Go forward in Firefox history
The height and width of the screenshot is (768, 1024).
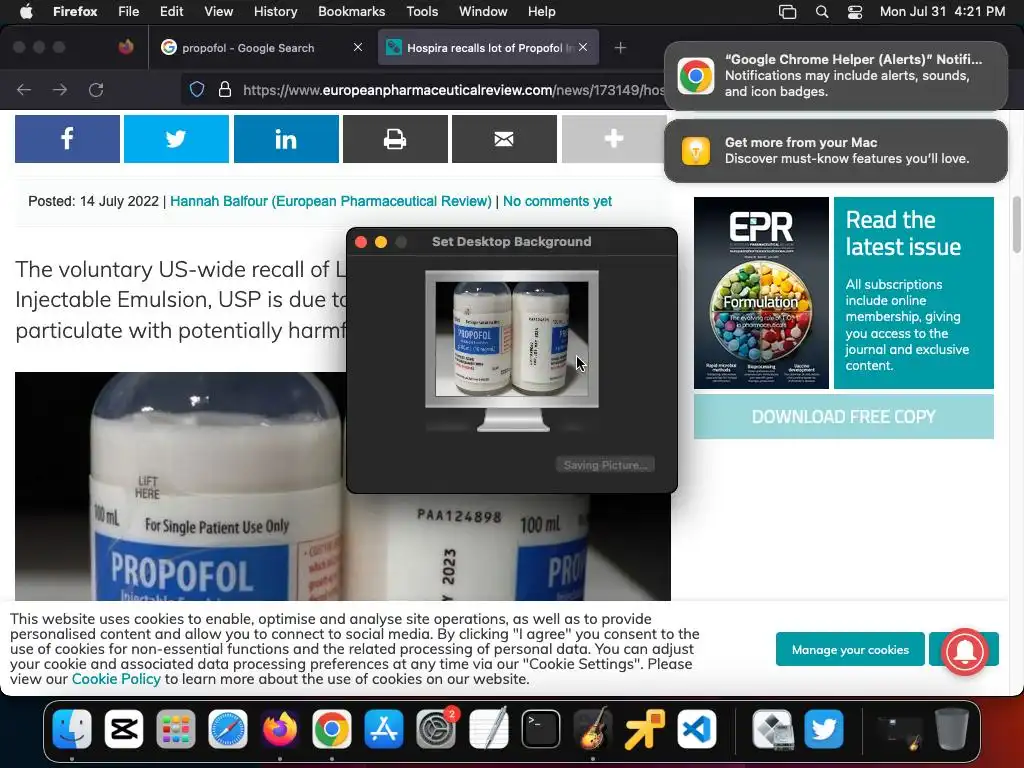pyautogui.click(x=60, y=89)
